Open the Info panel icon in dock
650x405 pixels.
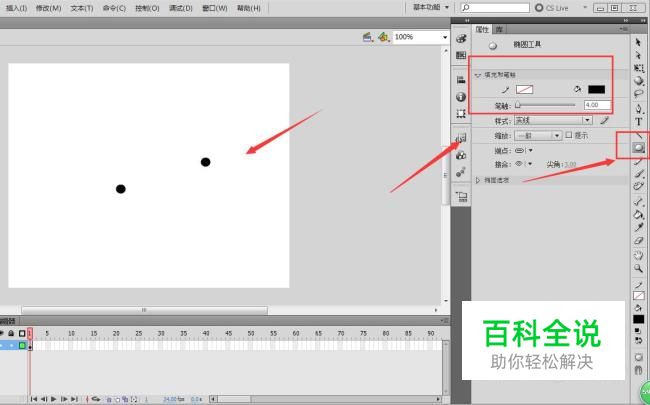click(461, 97)
